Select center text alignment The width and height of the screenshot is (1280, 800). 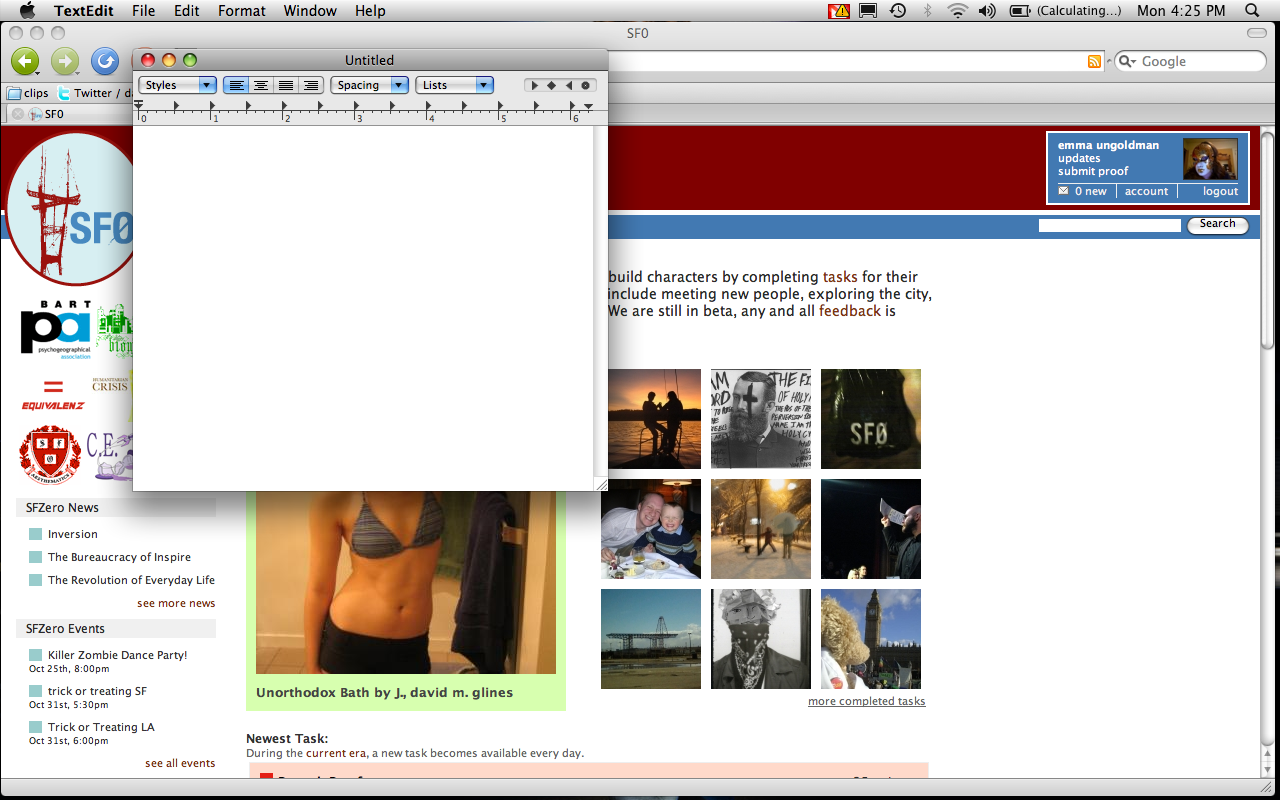[261, 86]
